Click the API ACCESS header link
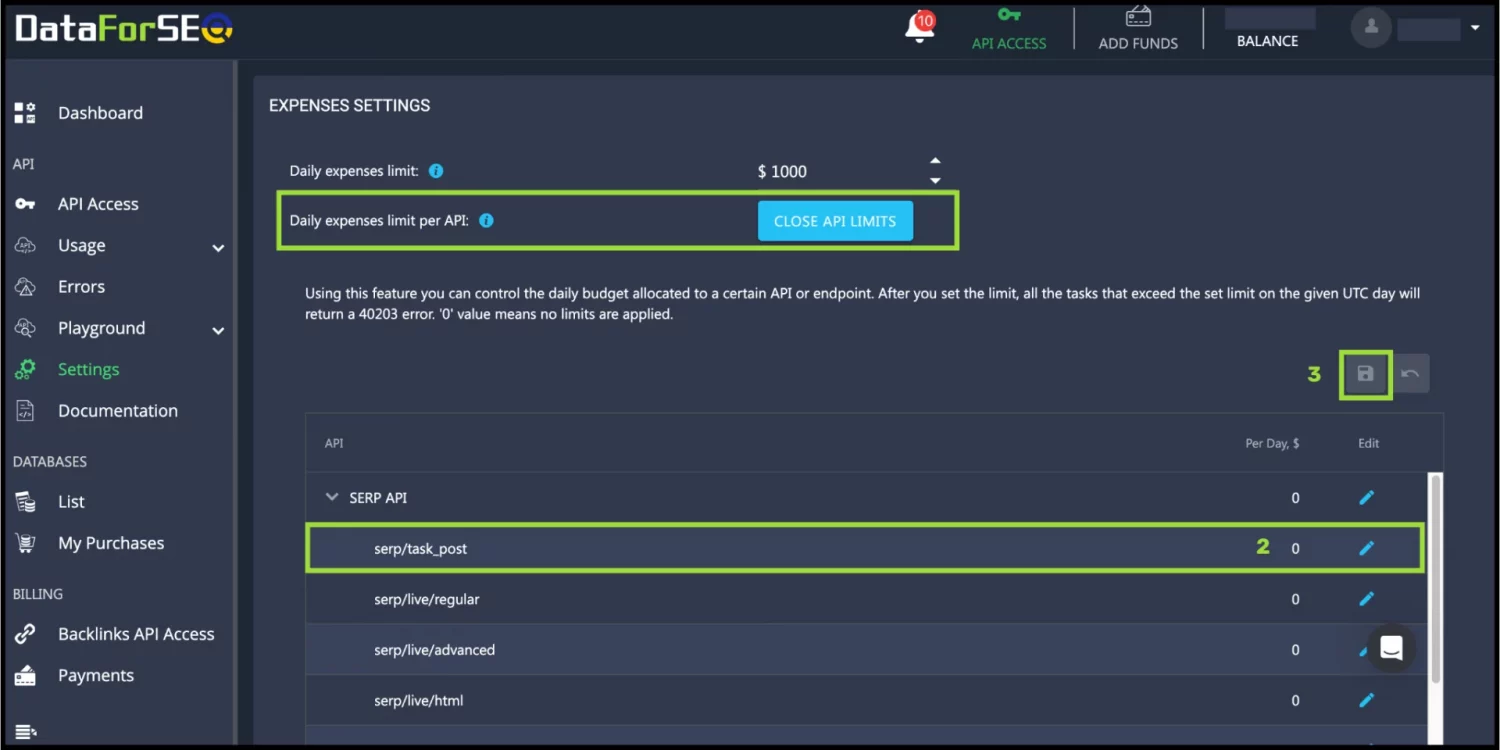 1009,43
